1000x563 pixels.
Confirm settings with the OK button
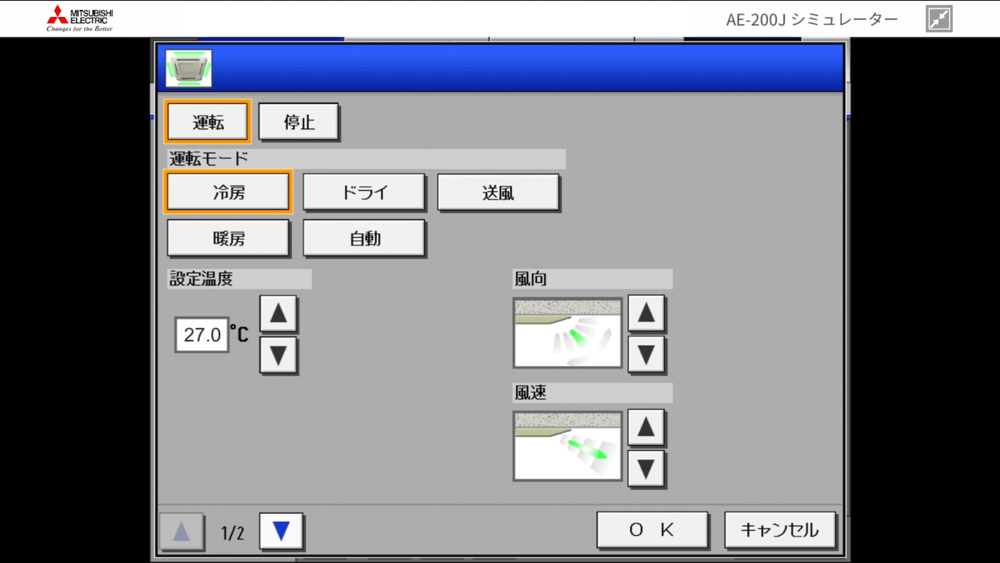coord(652,530)
